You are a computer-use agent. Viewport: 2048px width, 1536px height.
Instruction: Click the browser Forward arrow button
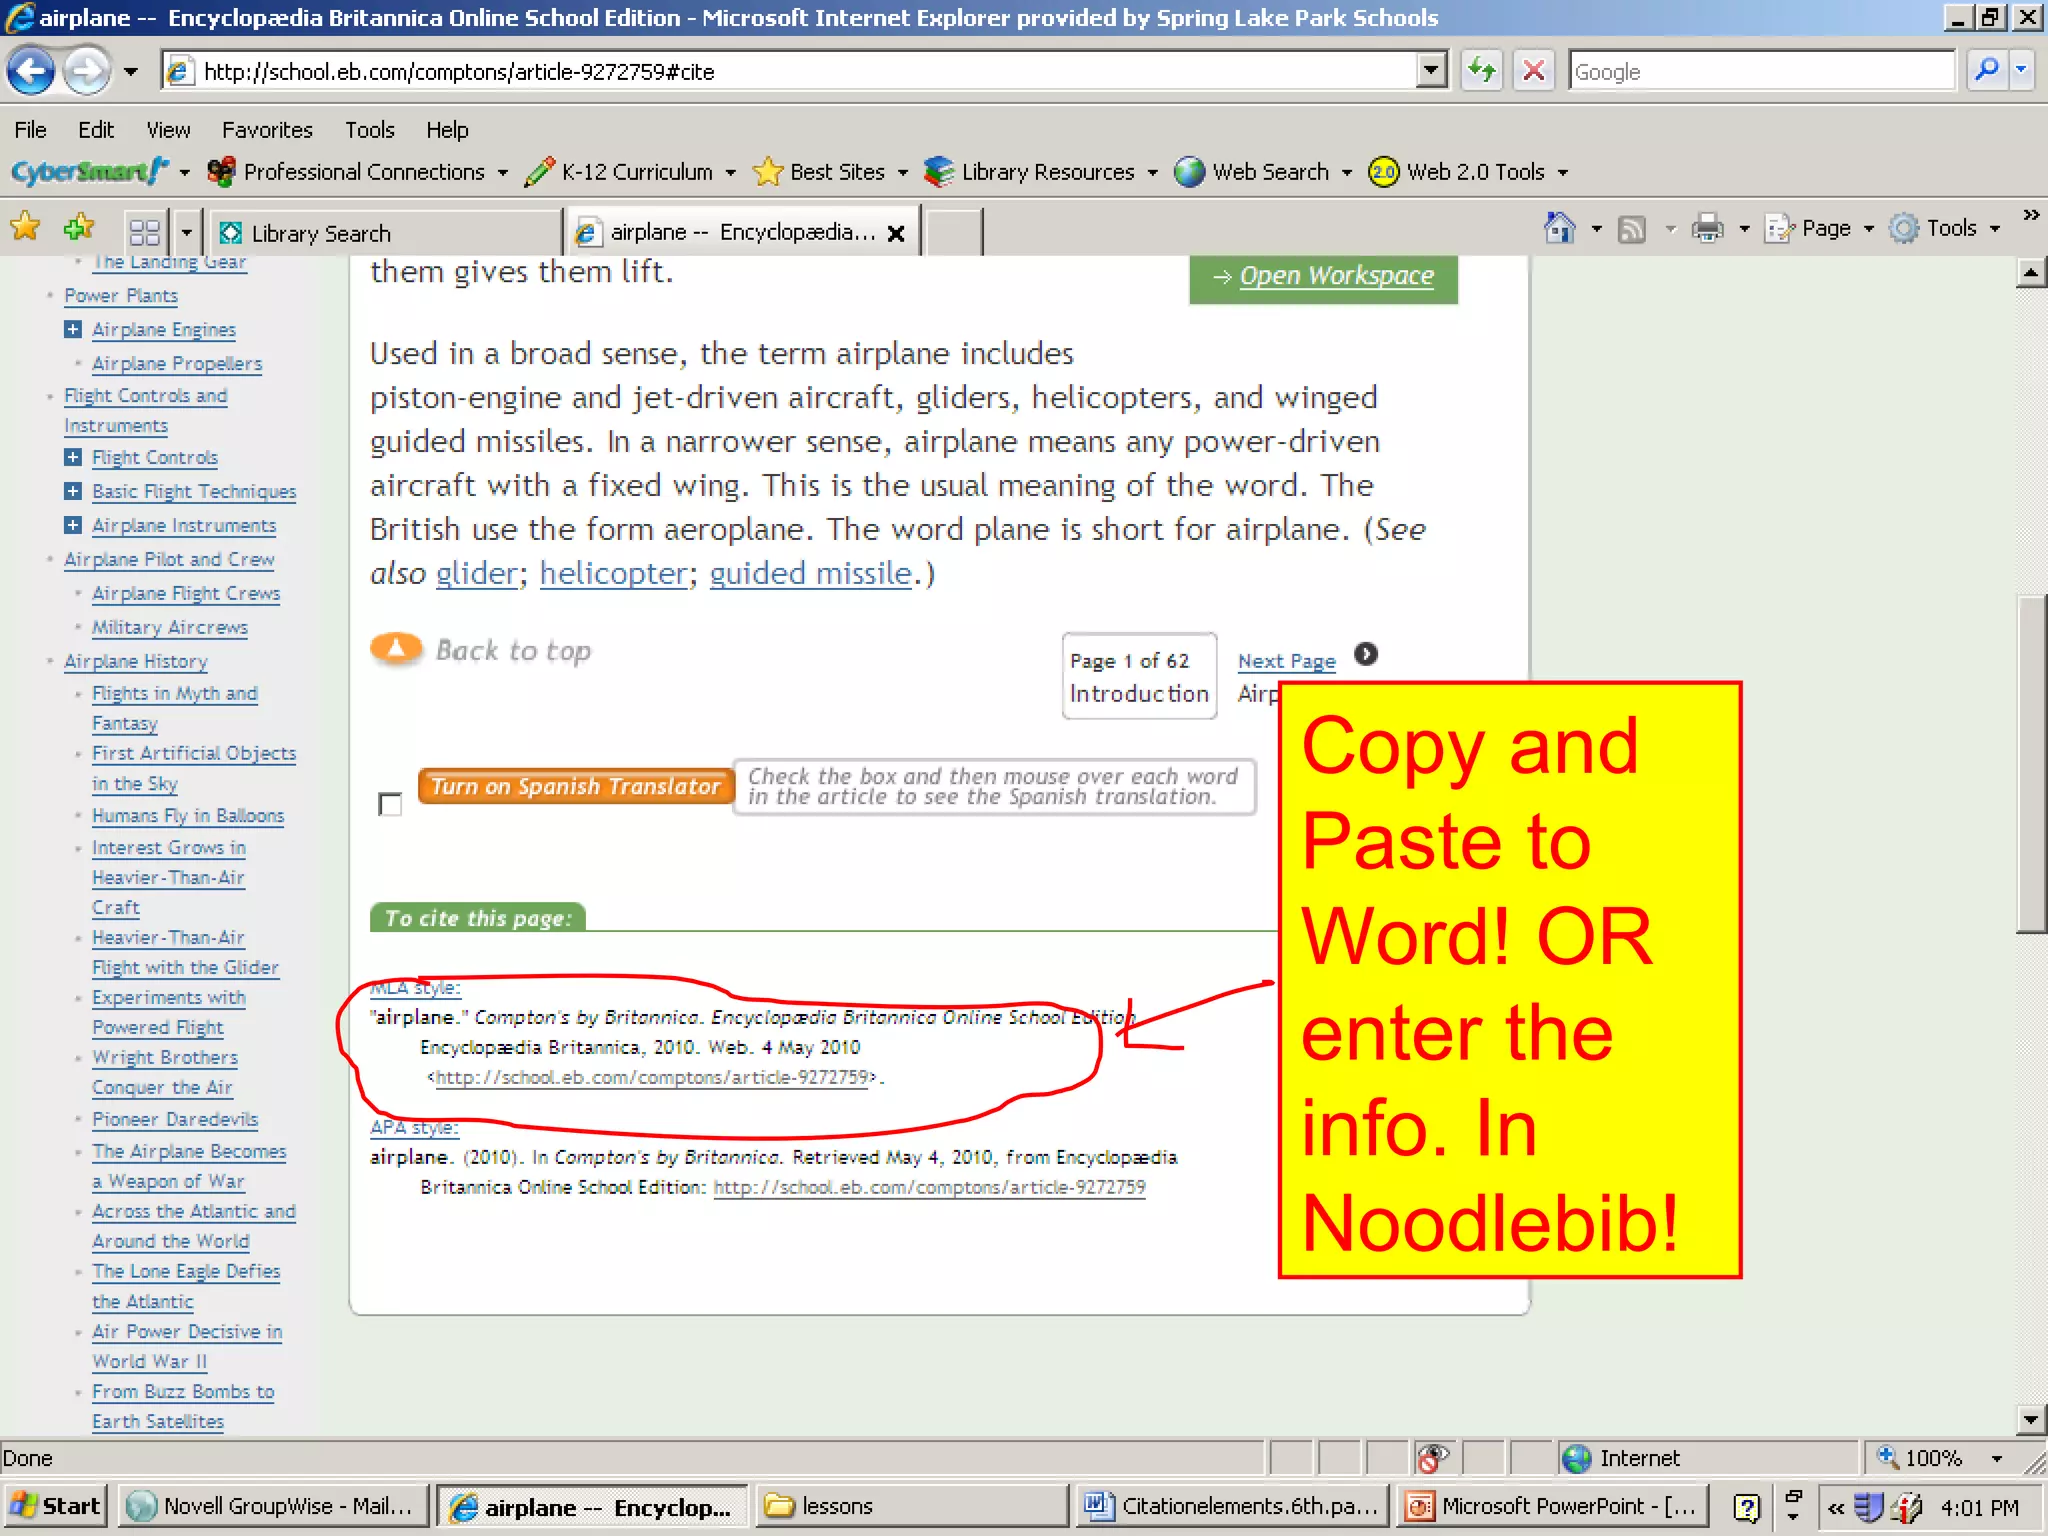click(86, 71)
